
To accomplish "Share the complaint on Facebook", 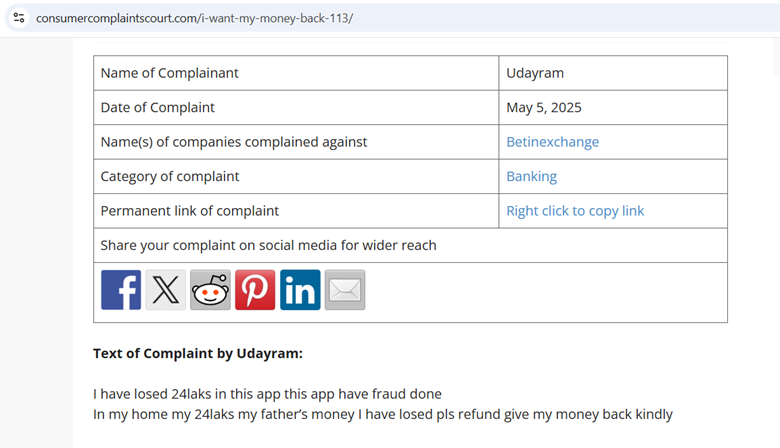I will coord(121,290).
